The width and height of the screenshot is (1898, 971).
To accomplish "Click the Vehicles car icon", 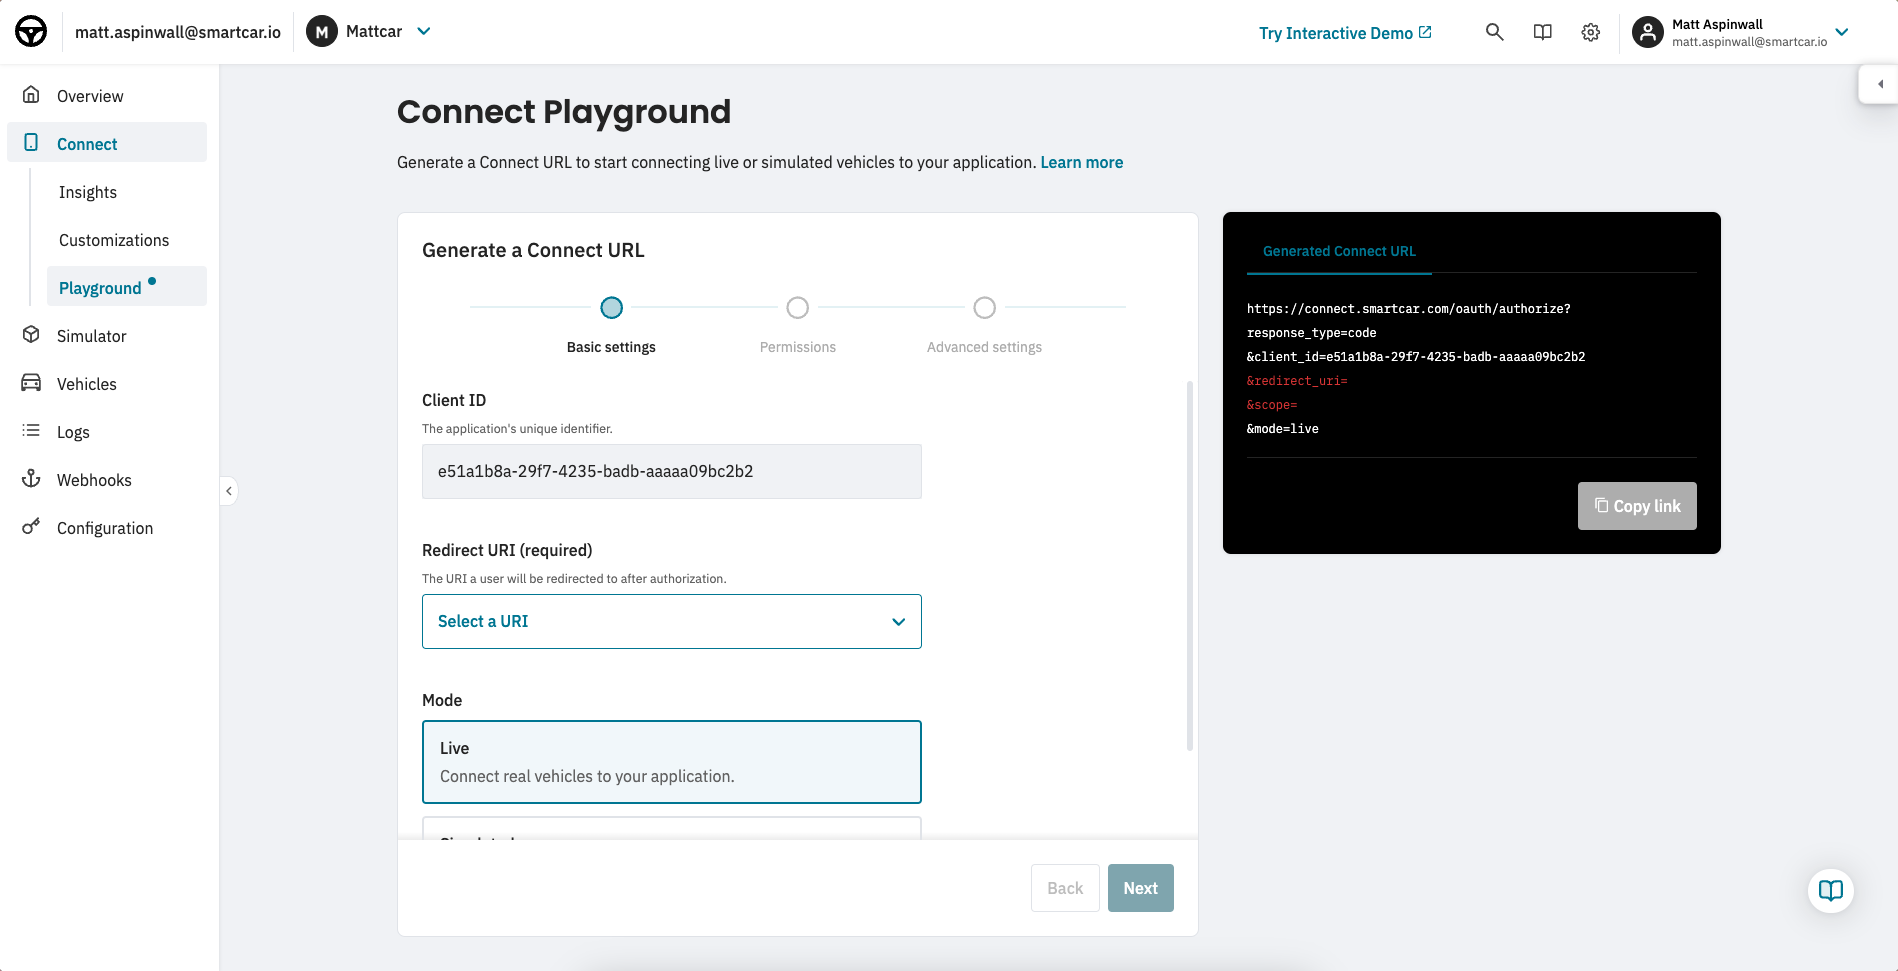I will pyautogui.click(x=31, y=383).
